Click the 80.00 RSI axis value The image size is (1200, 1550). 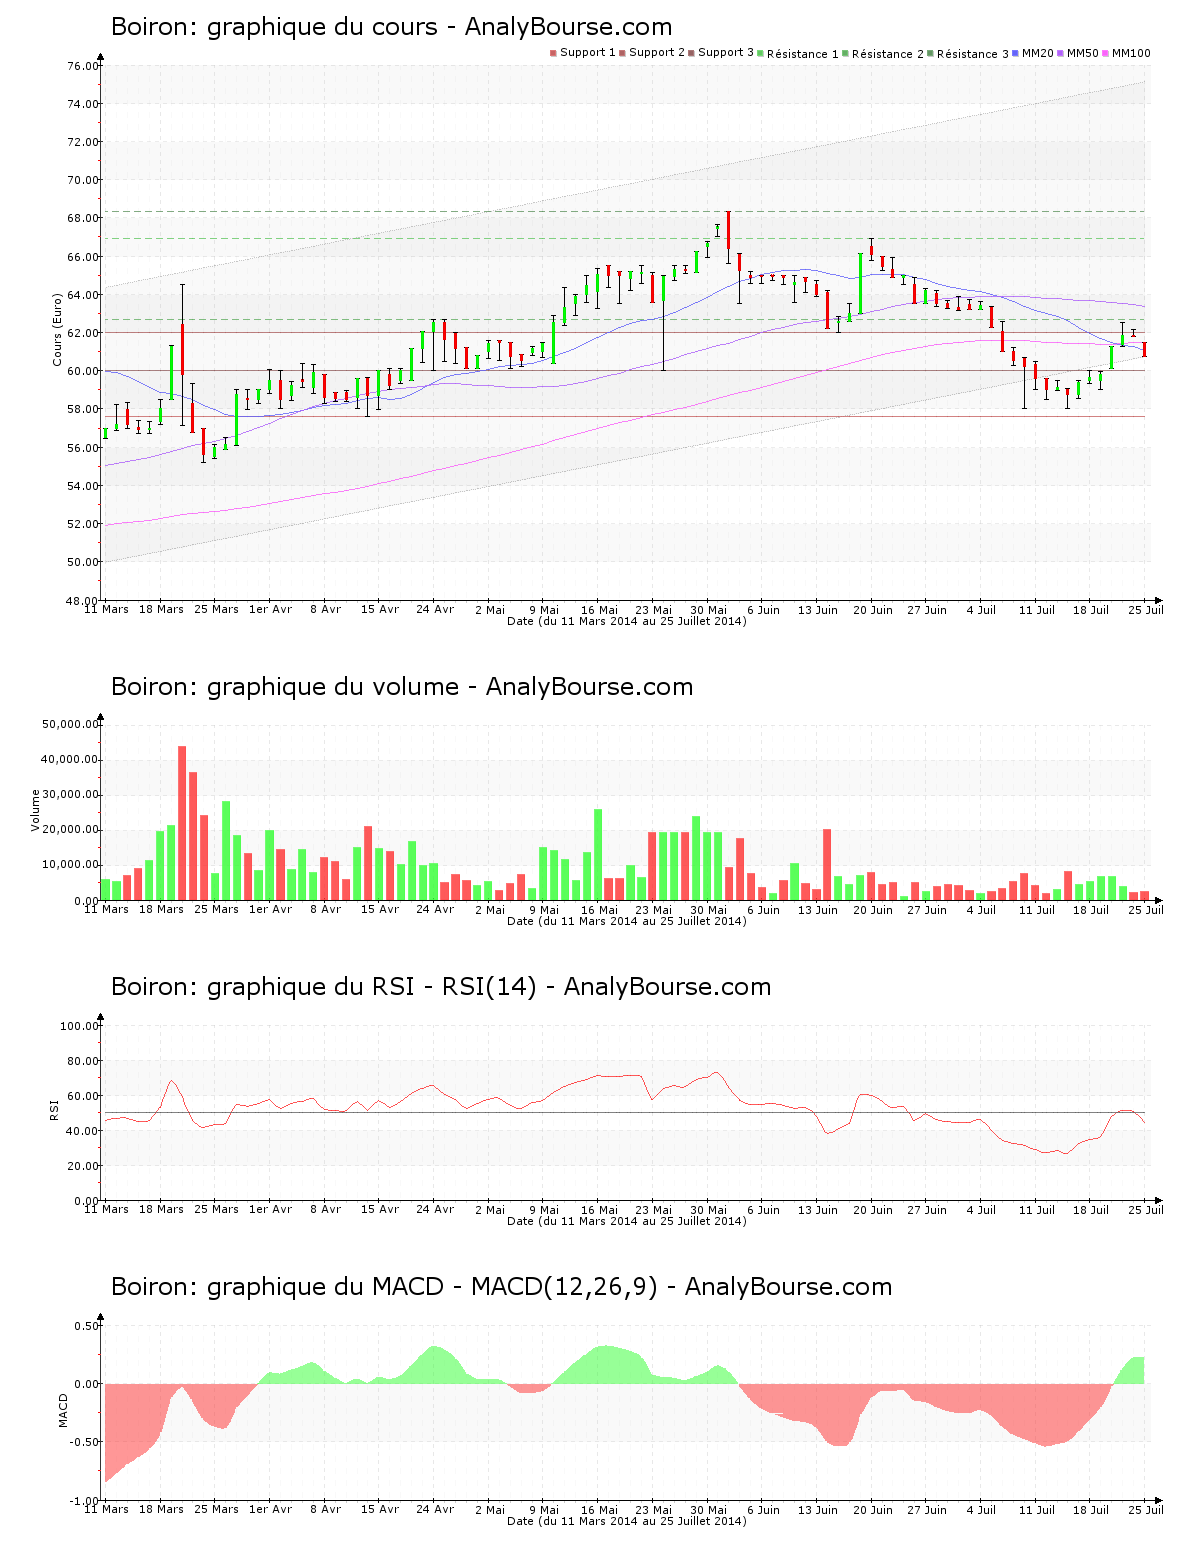[x=82, y=1061]
